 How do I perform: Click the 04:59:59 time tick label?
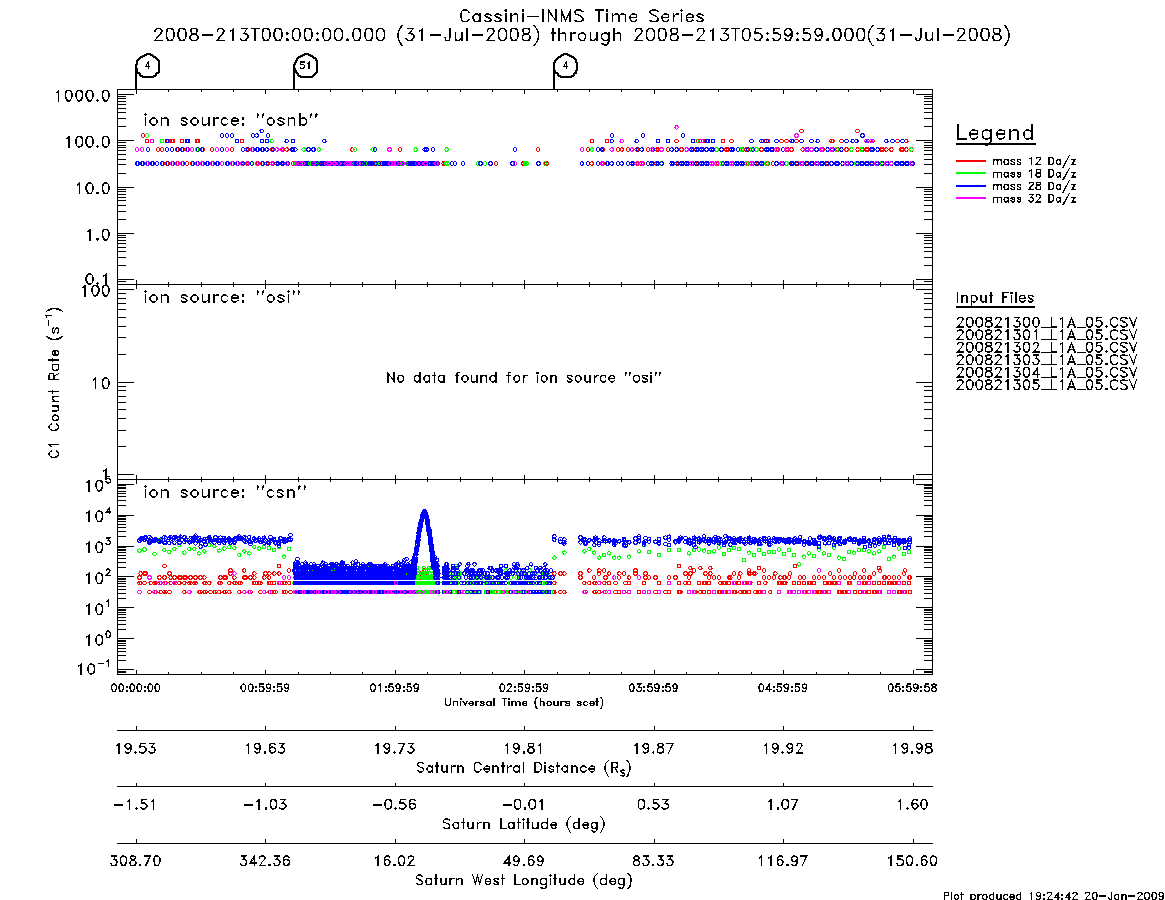782,688
